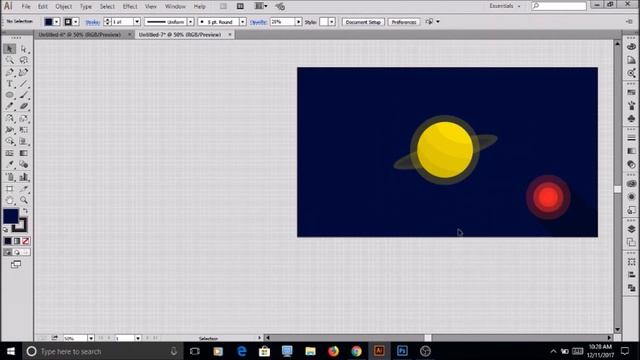Image resolution: width=640 pixels, height=360 pixels.
Task: Open Essentials workspace switcher
Action: pyautogui.click(x=505, y=6)
